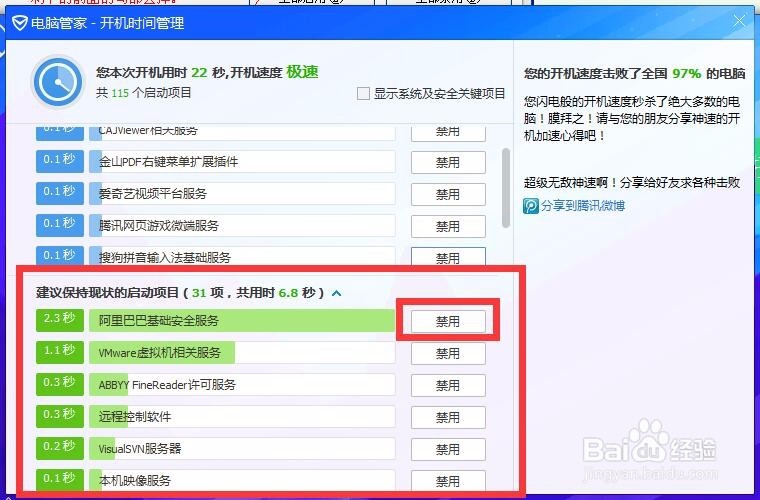Screen dimensions: 760x500
Task: Select the 爱奇艺视频平台服务 row
Action: pyautogui.click(x=242, y=194)
